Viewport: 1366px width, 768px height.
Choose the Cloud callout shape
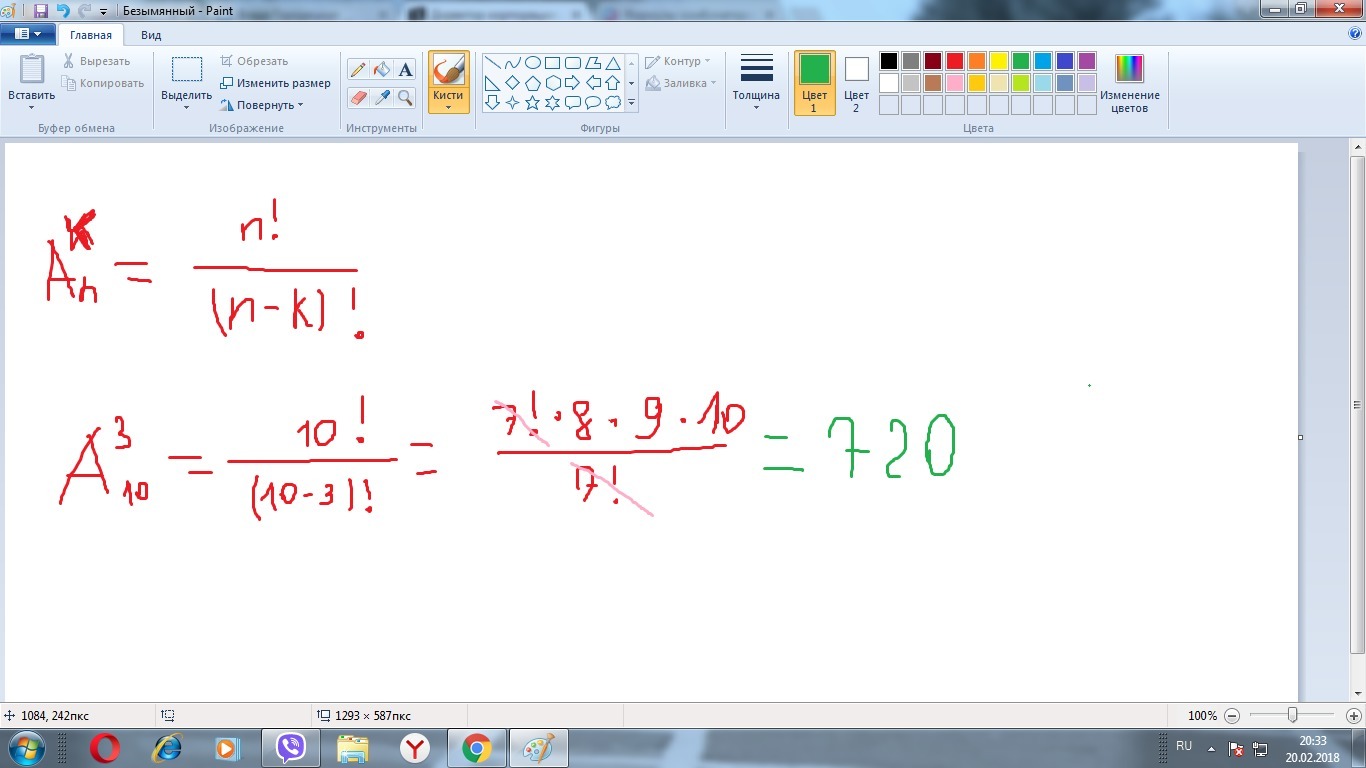pos(613,102)
